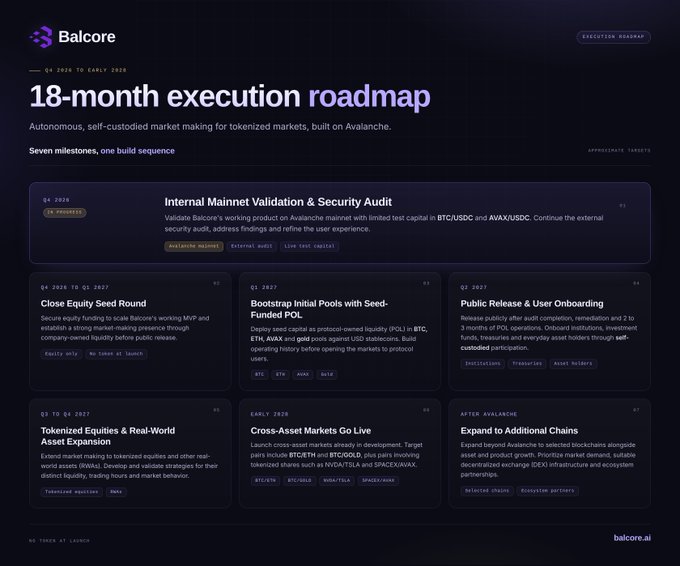680x566 pixels.
Task: Select the ETH tag chip
Action: click(x=281, y=374)
